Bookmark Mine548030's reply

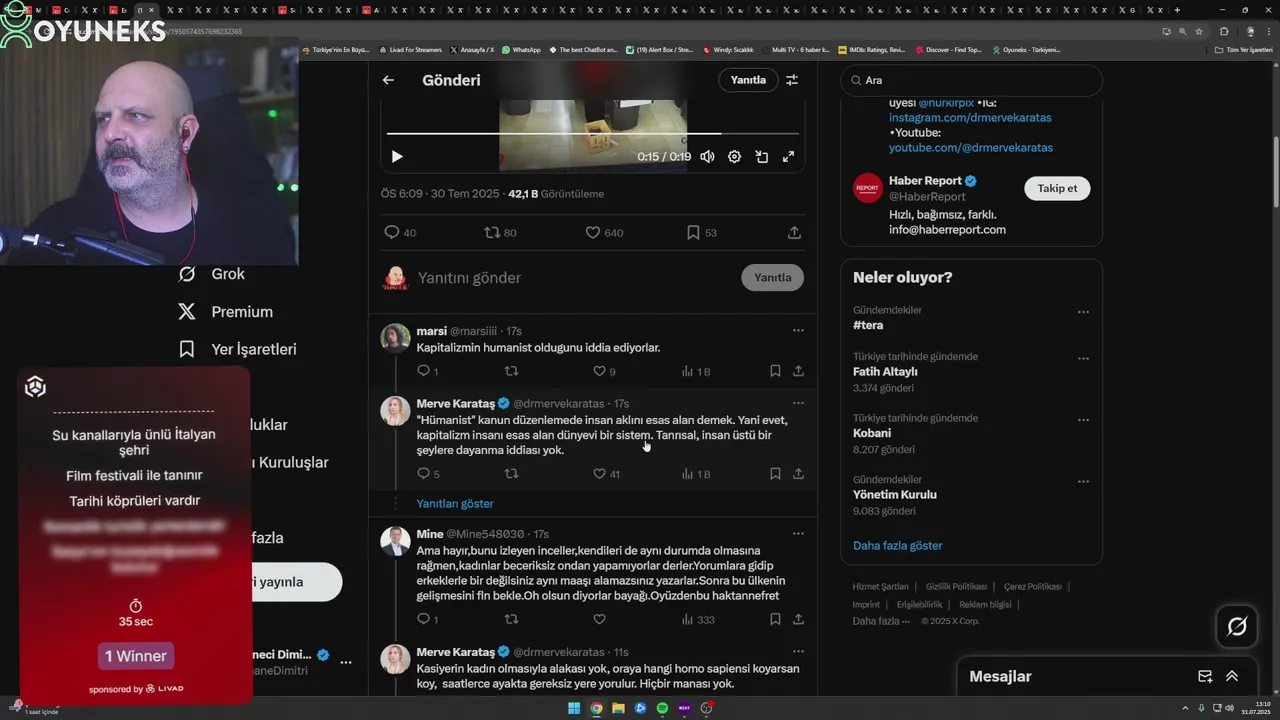(x=775, y=620)
